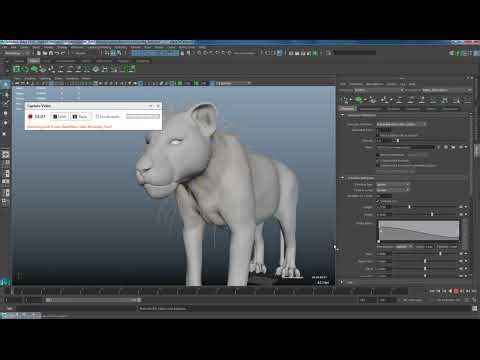
Task: Toggle the checkbox in the Capture Video window
Action: click(98, 116)
